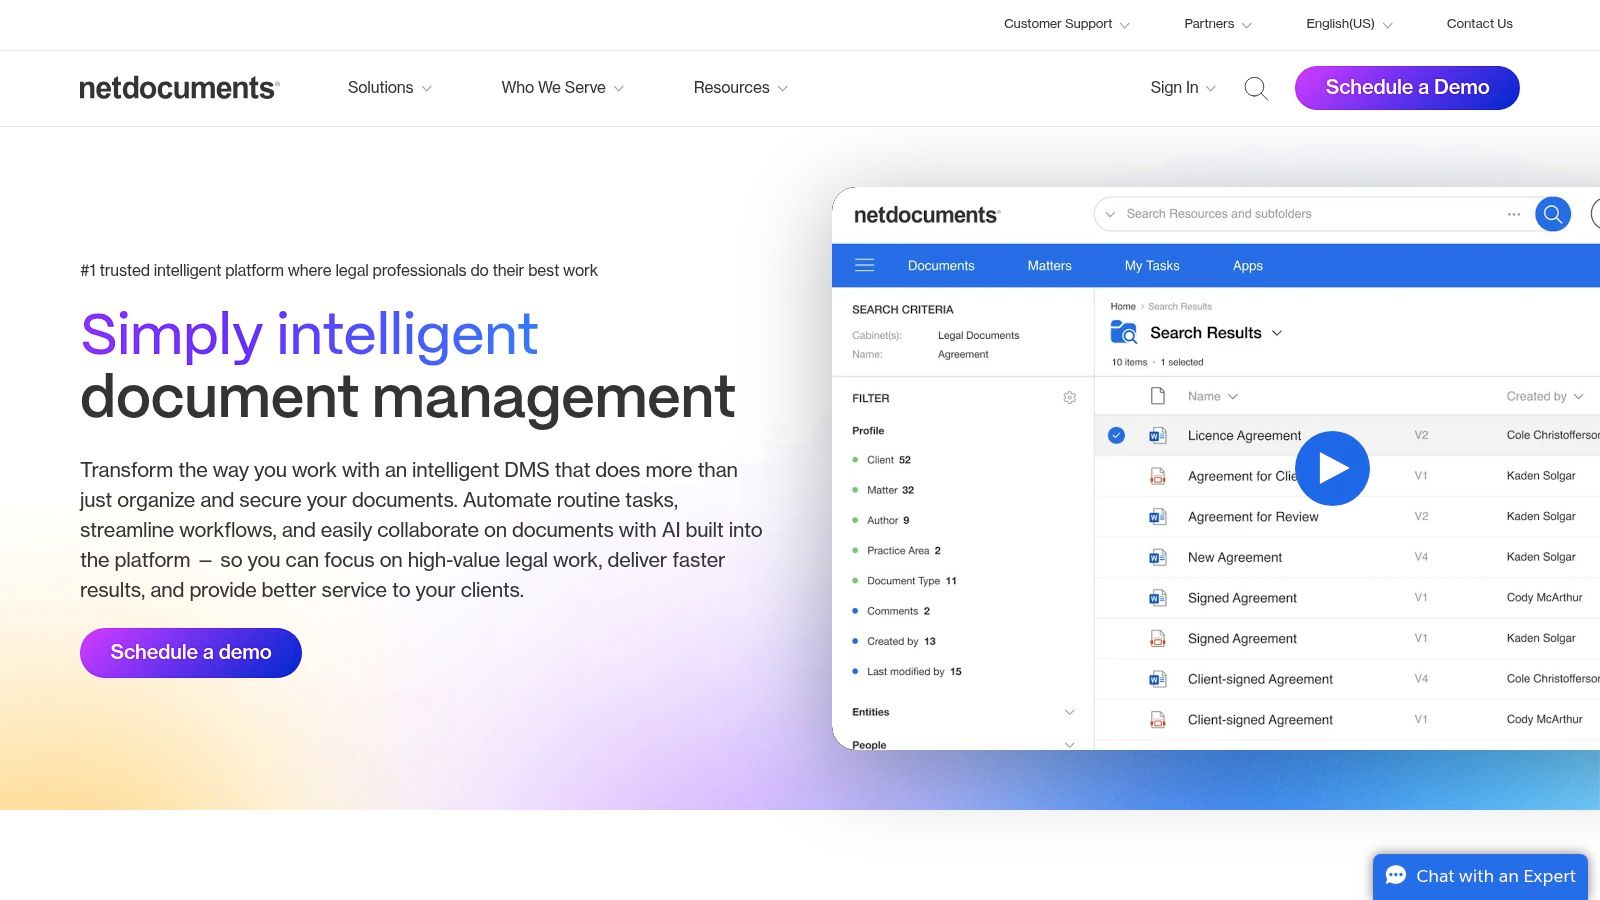Open the Partners dropdown

coord(1218,24)
